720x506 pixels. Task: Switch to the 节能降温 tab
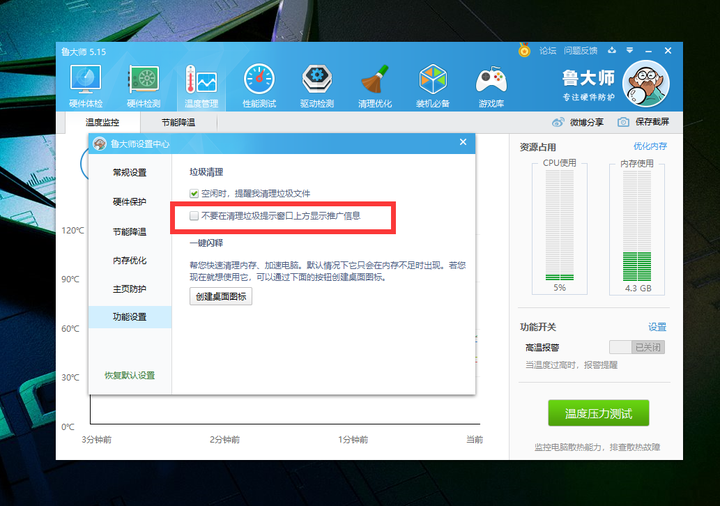(x=178, y=123)
